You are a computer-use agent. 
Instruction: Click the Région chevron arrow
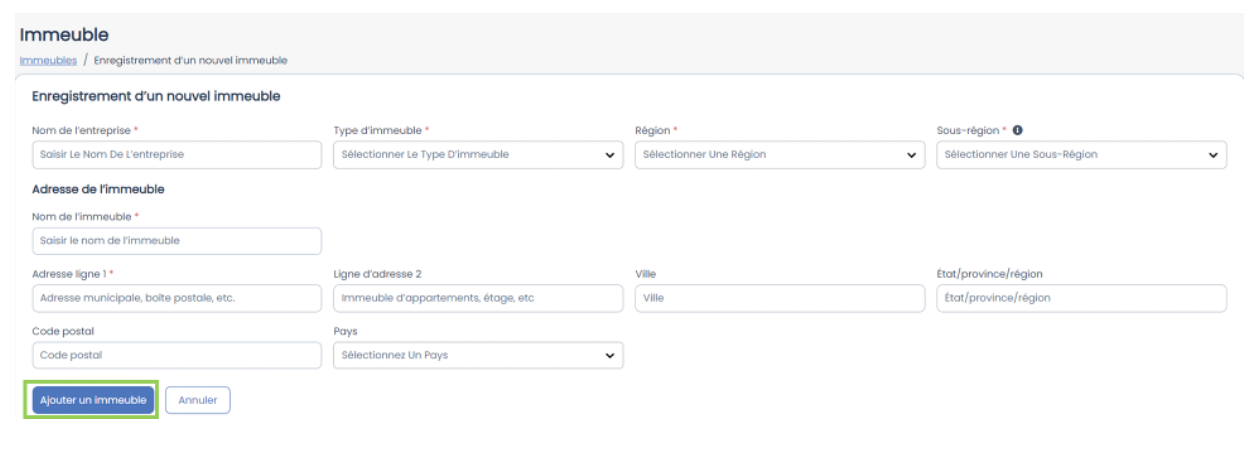pos(911,155)
